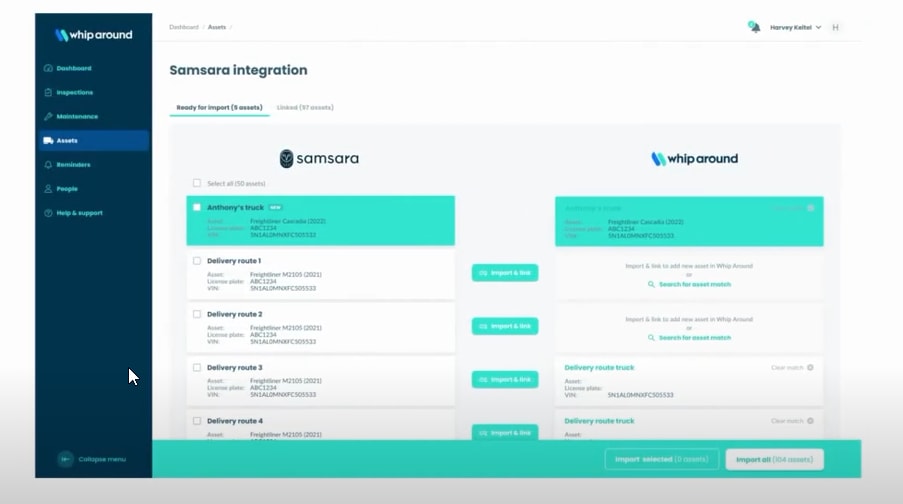The image size is (903, 504).
Task: Open Reminders in the sidebar menu
Action: pyautogui.click(x=73, y=165)
